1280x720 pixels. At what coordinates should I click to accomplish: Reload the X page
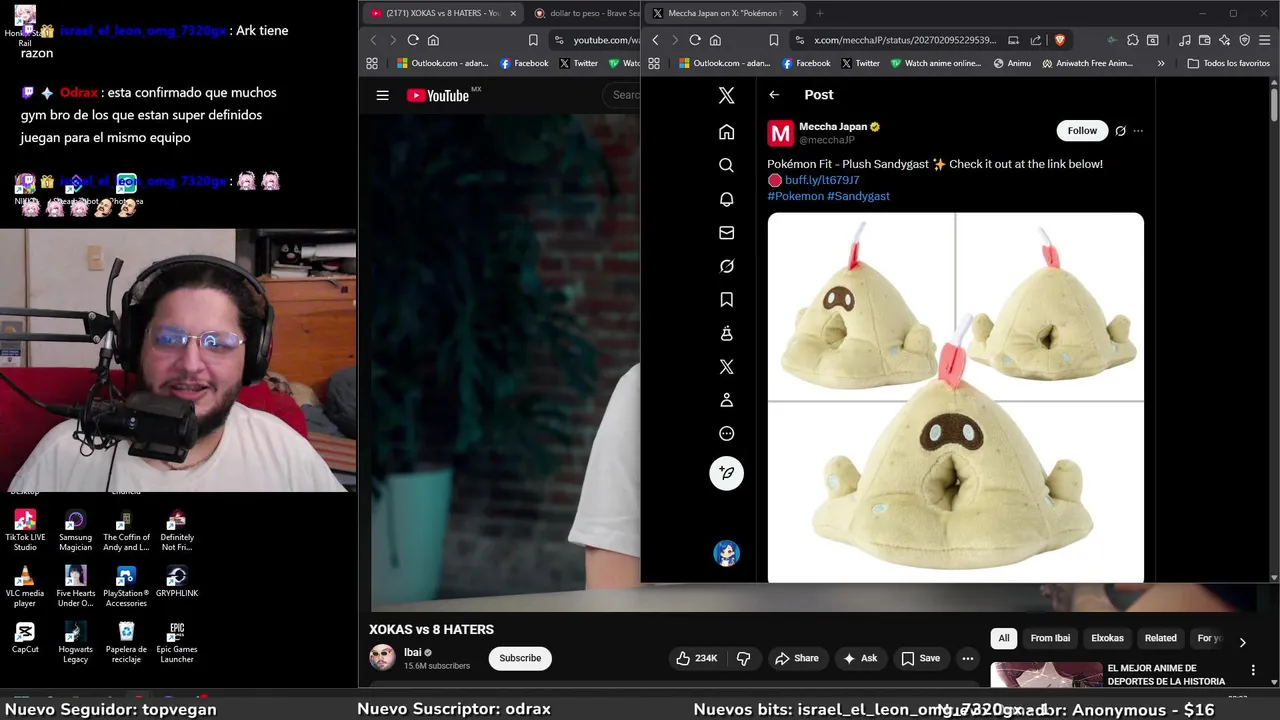click(x=695, y=40)
